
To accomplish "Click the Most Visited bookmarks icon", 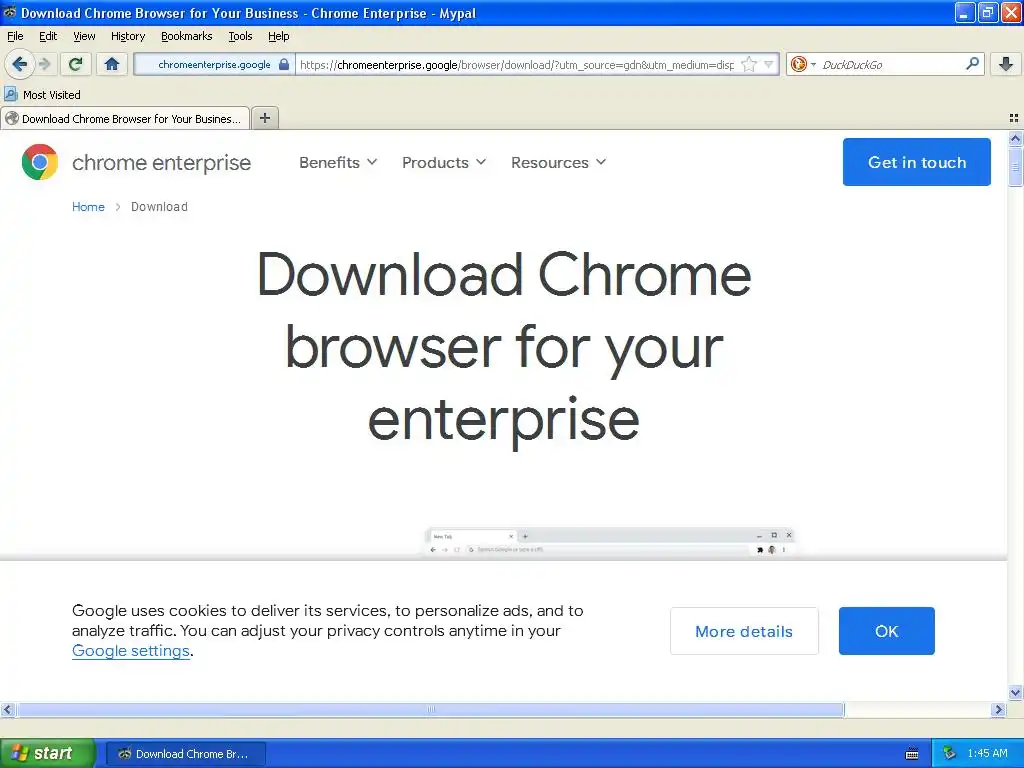I will [x=11, y=94].
